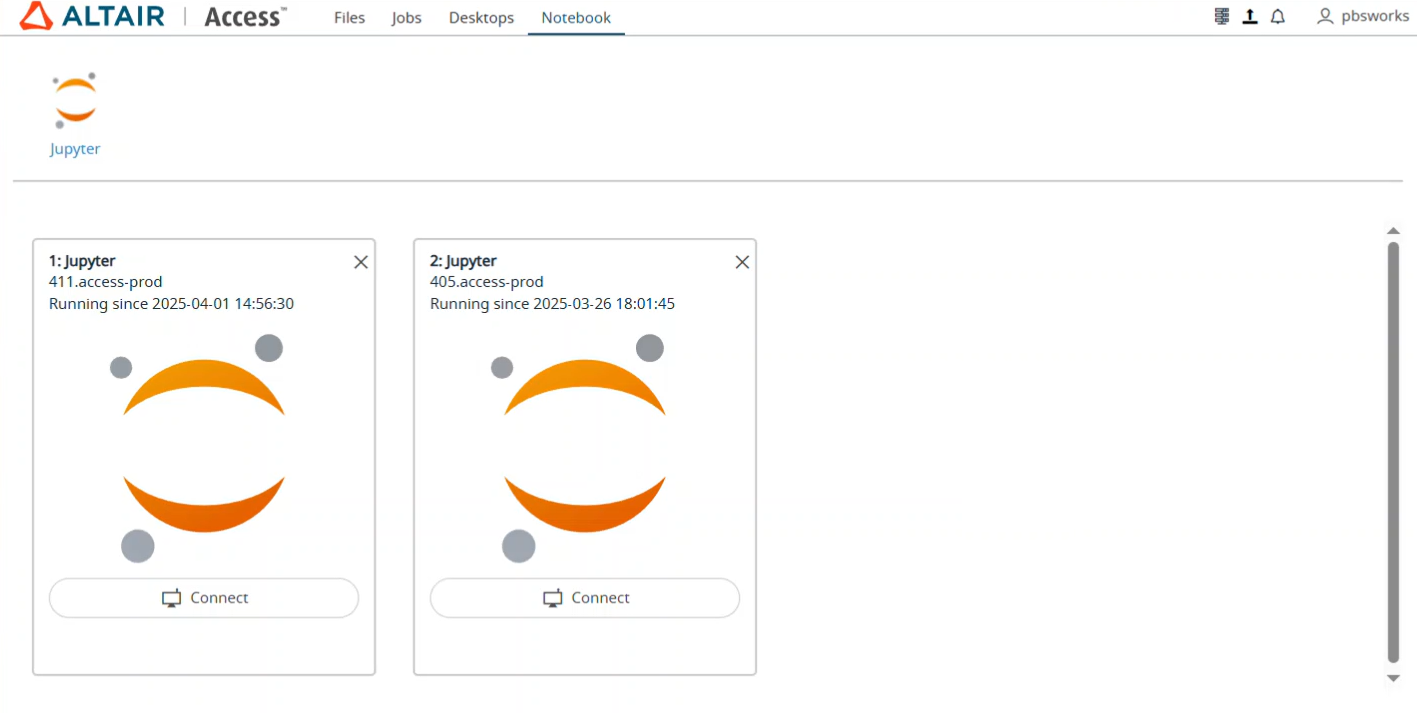Click the '405.access-prod' job ID text

486,282
